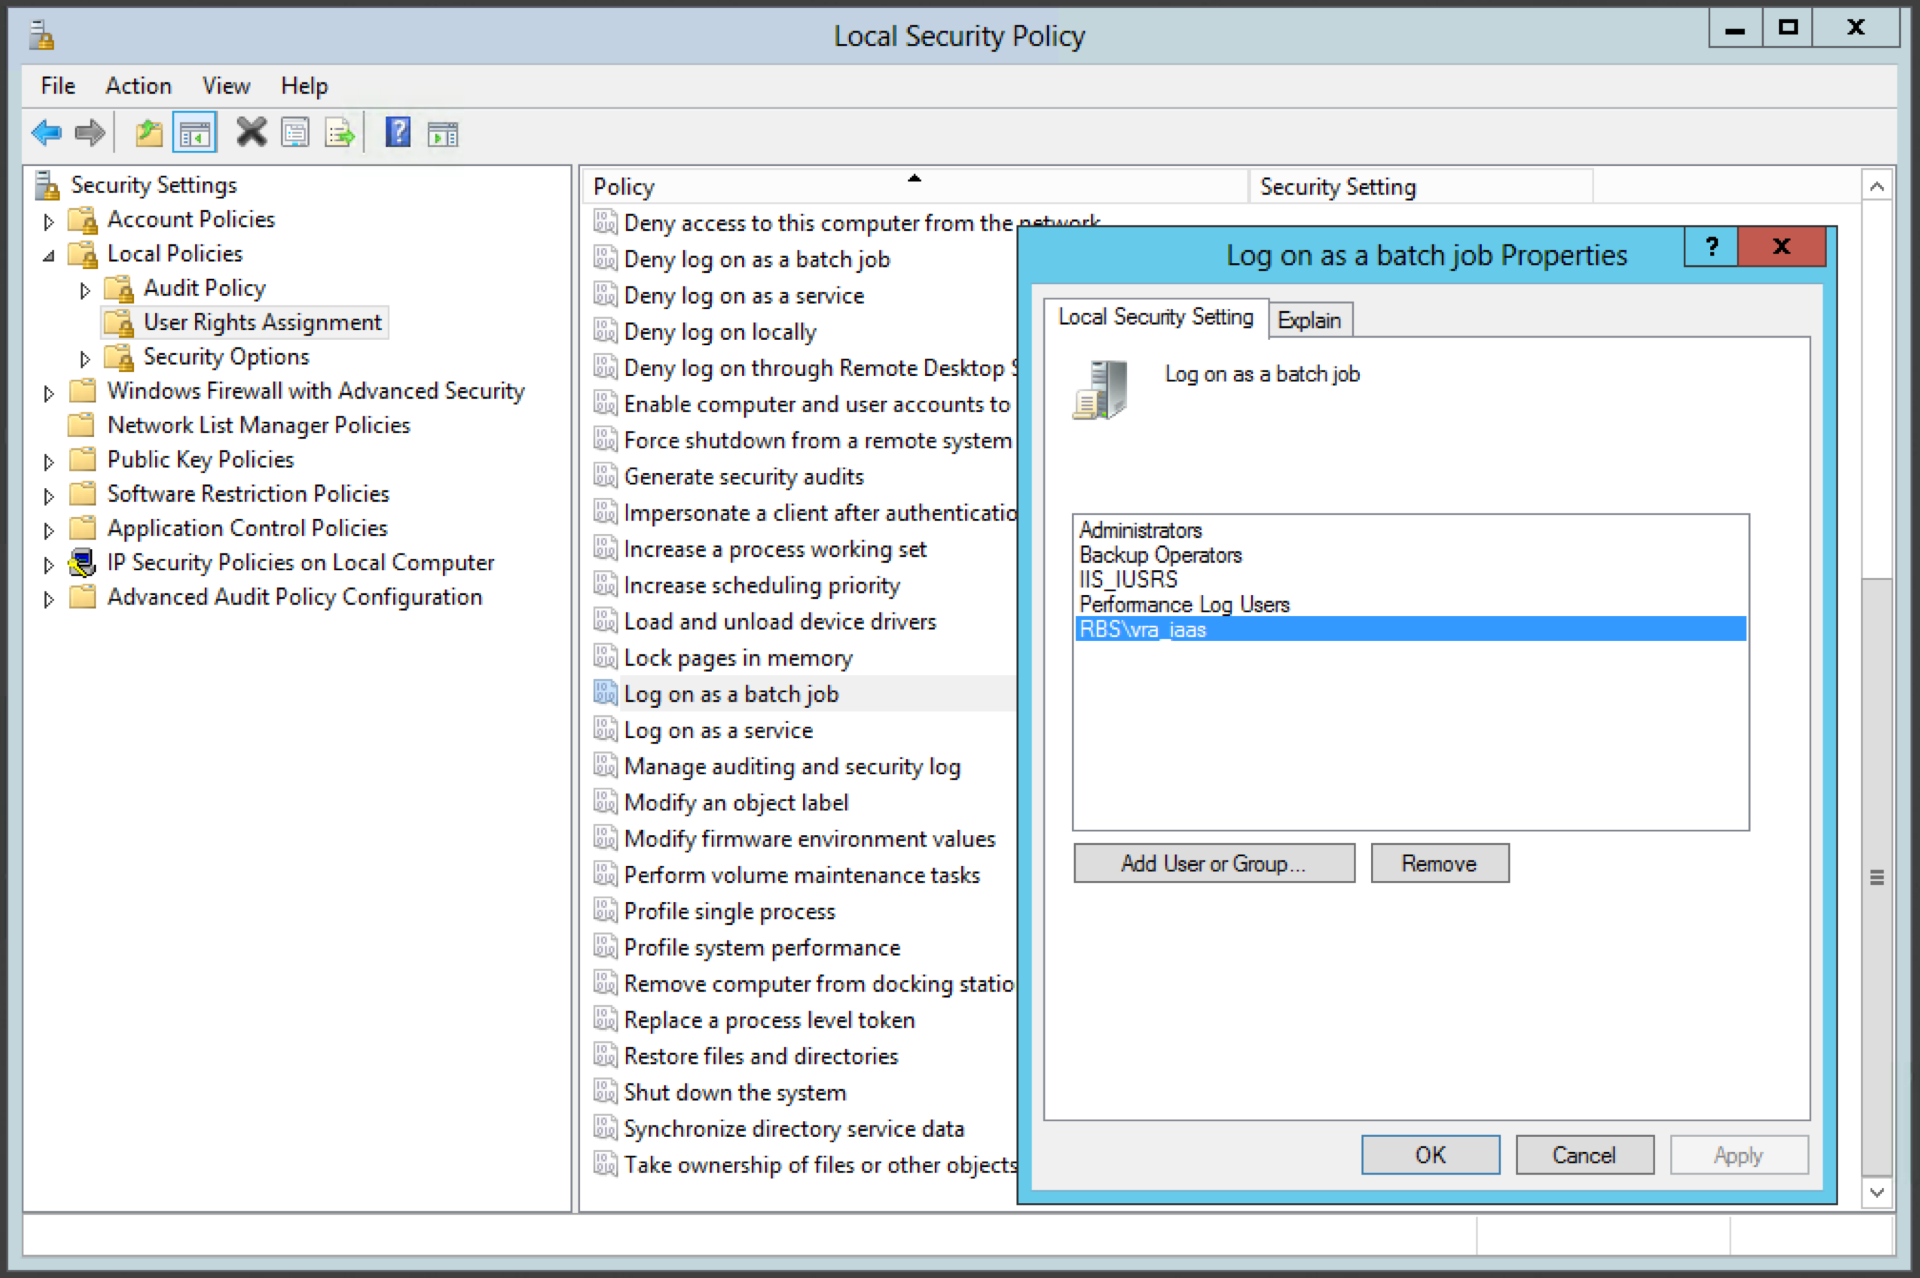Screen dimensions: 1920x1278
Task: Expand the Account Policies tree node
Action: click(x=48, y=221)
